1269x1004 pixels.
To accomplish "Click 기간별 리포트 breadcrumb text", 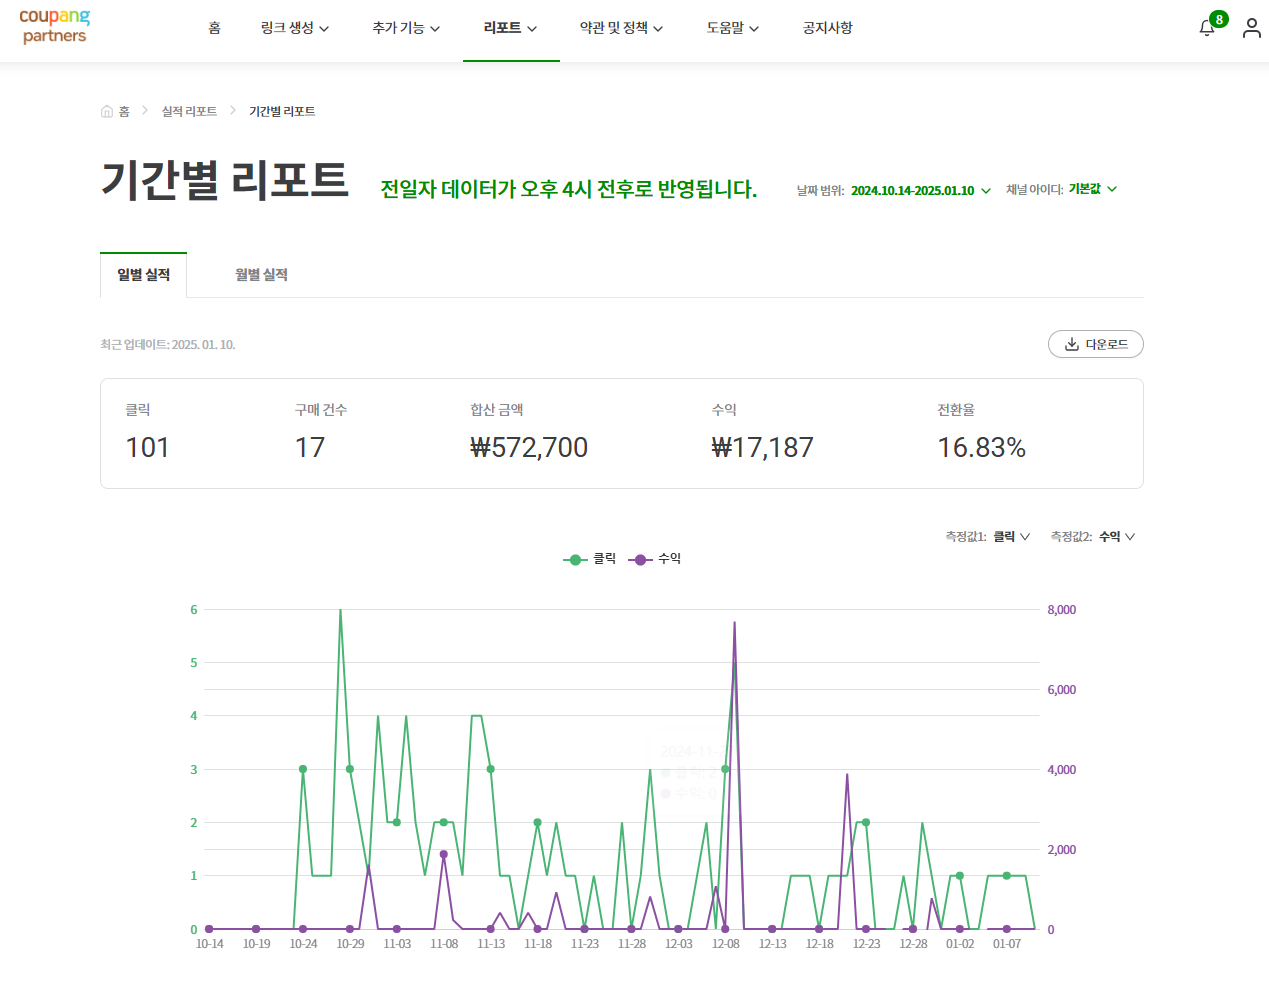I will click(x=282, y=111).
